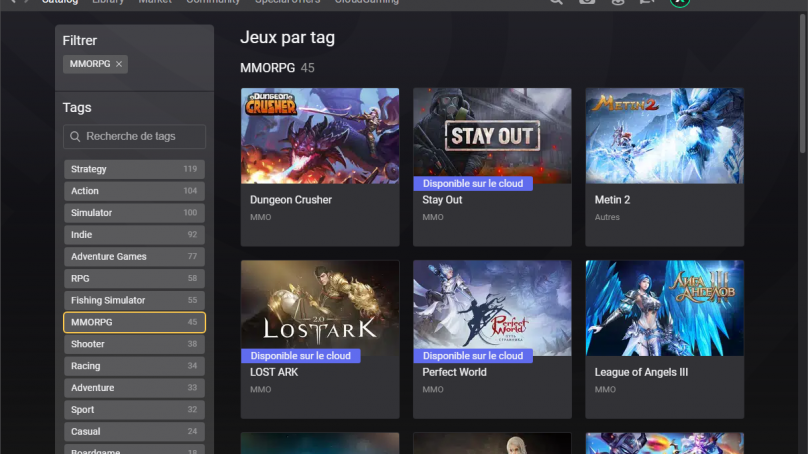Viewport: 808px width, 454px height.
Task: Click LOST ARK's Disponible sur le cloud badge
Action: tap(301, 356)
